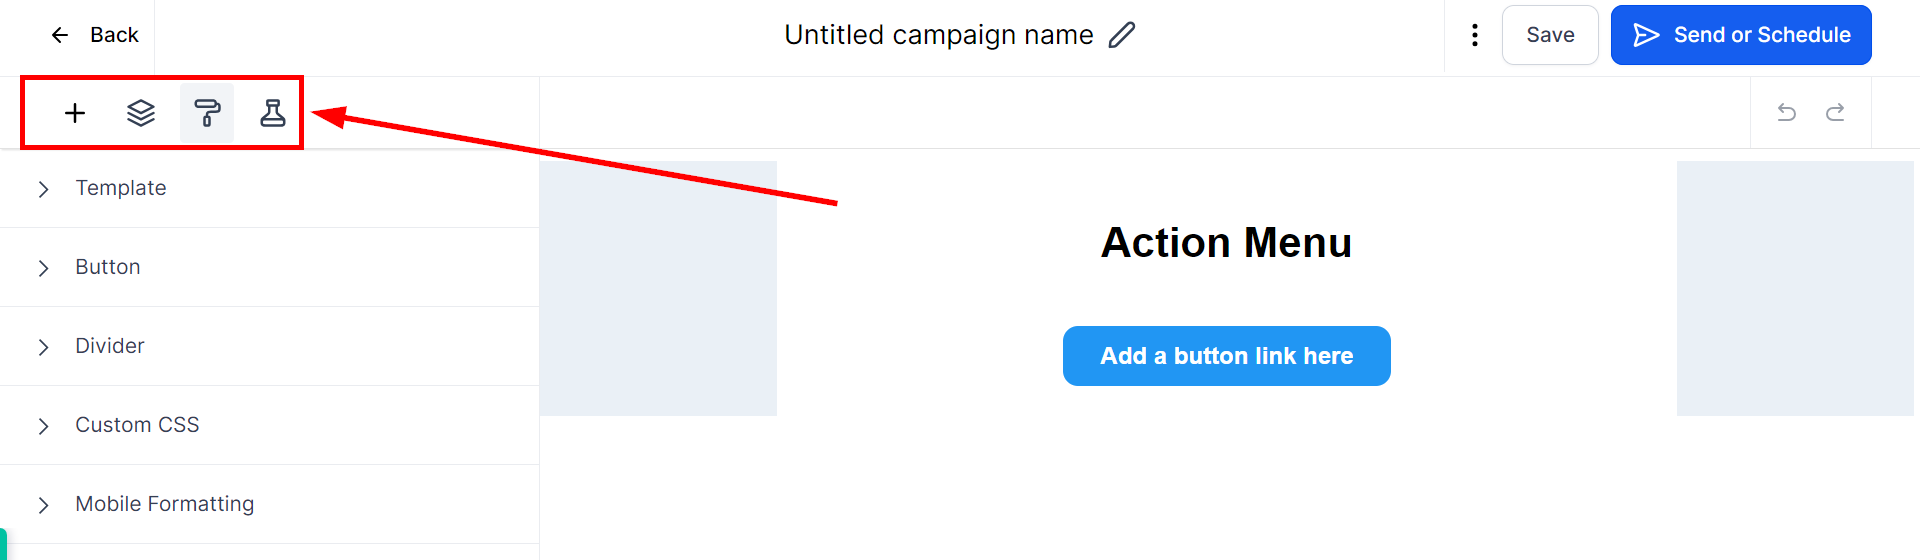This screenshot has width=1920, height=560.
Task: Open the flask testing icon
Action: pos(272,113)
